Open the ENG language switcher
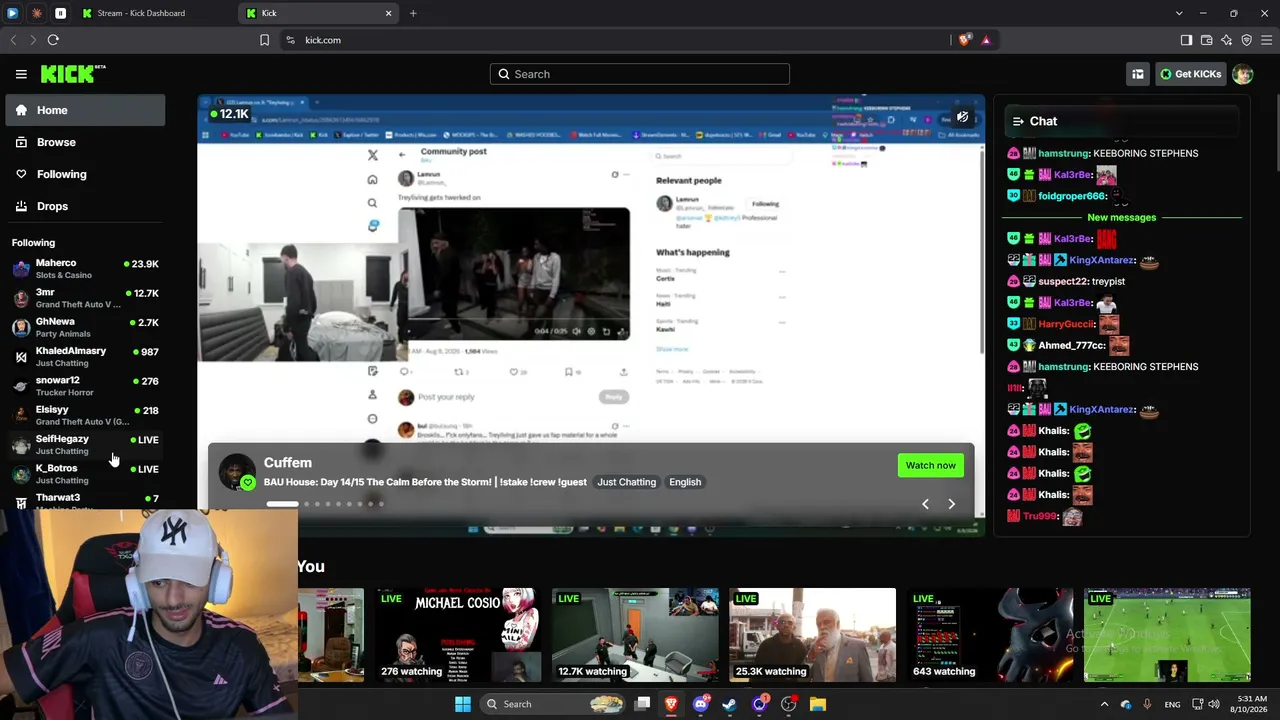This screenshot has height=720, width=1280. tap(1172, 704)
